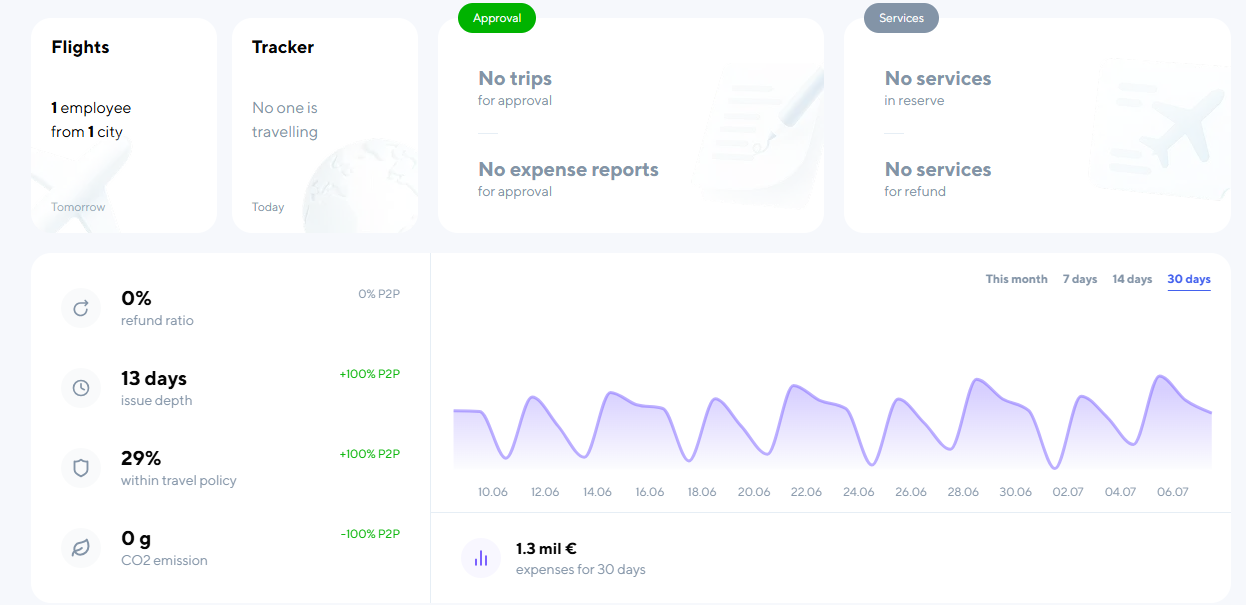The height and width of the screenshot is (605, 1246).
Task: Open the Flights card
Action: point(124,125)
